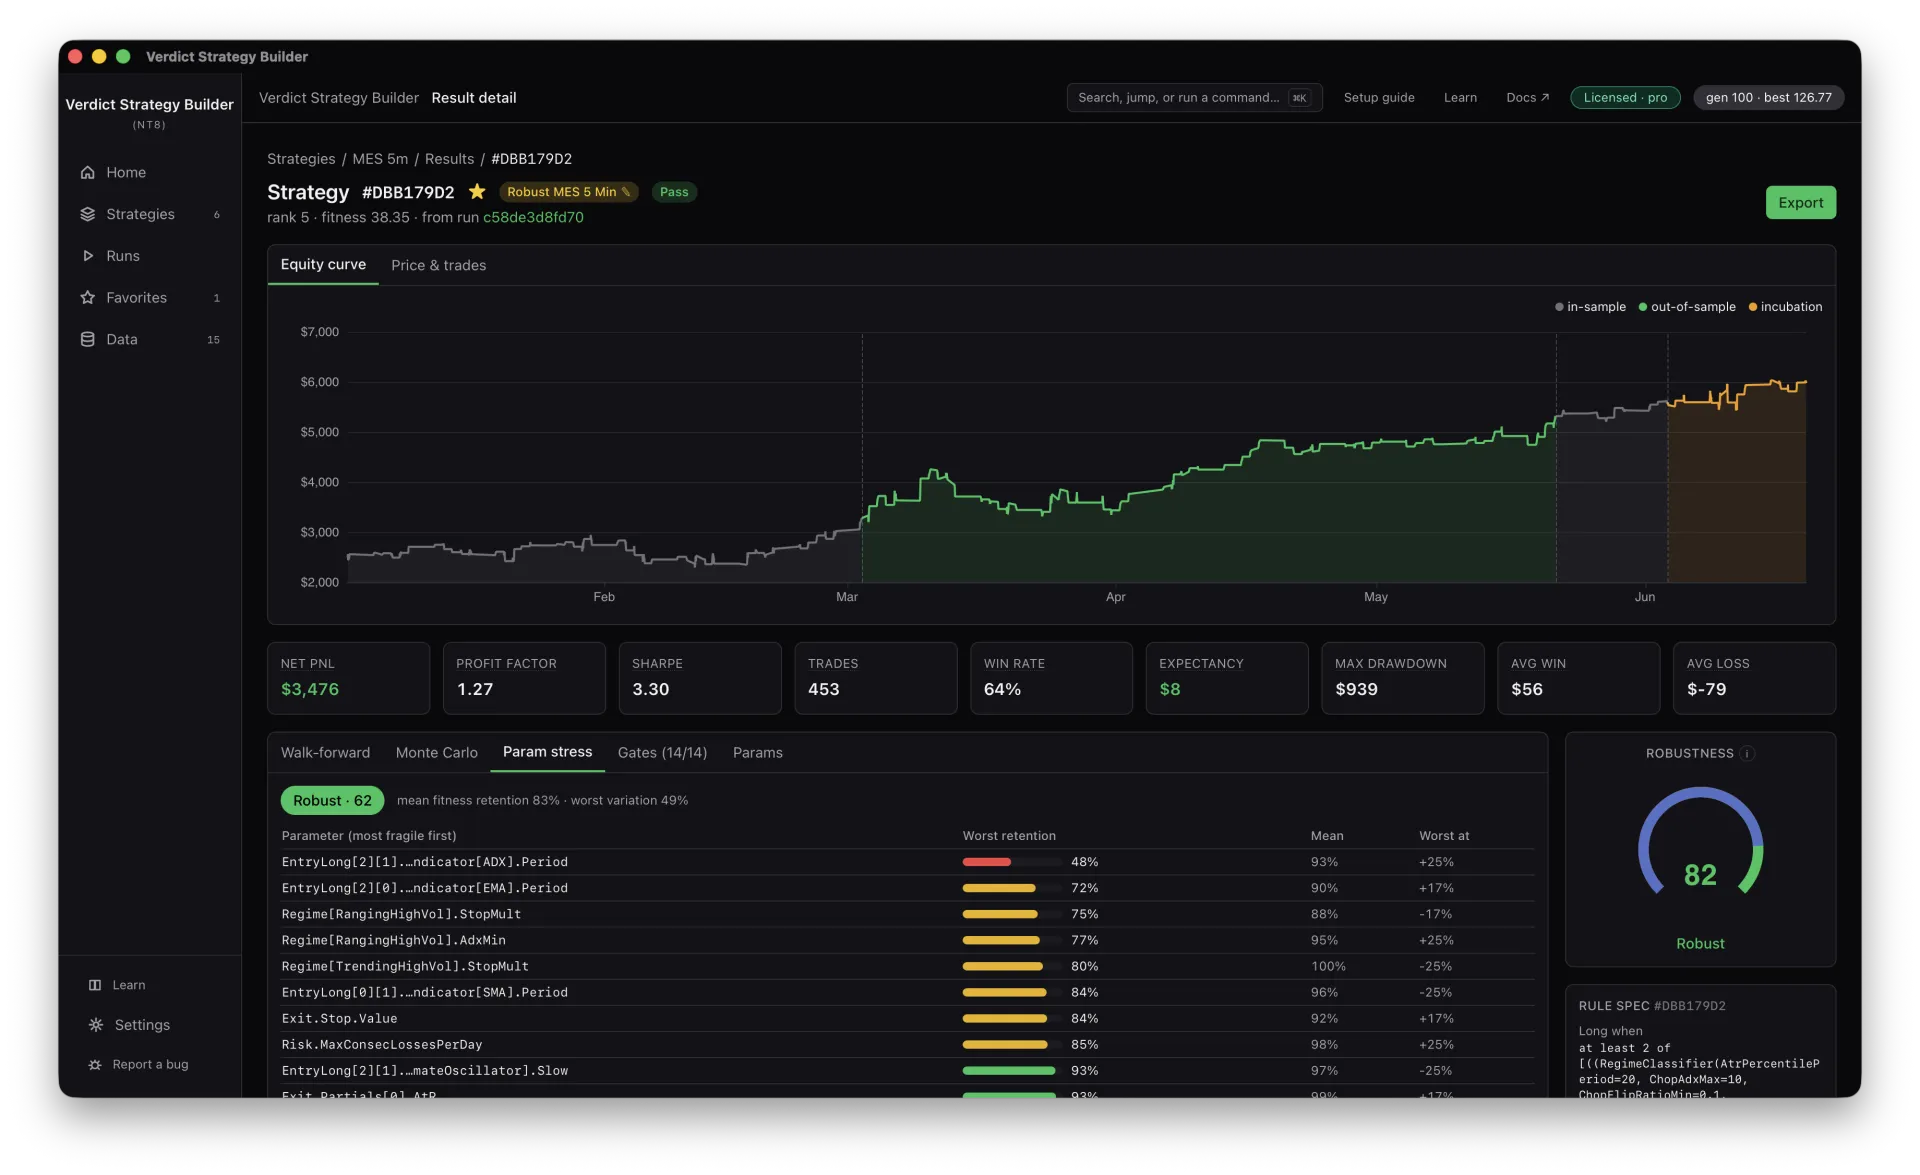Focus the command search field

(1194, 97)
